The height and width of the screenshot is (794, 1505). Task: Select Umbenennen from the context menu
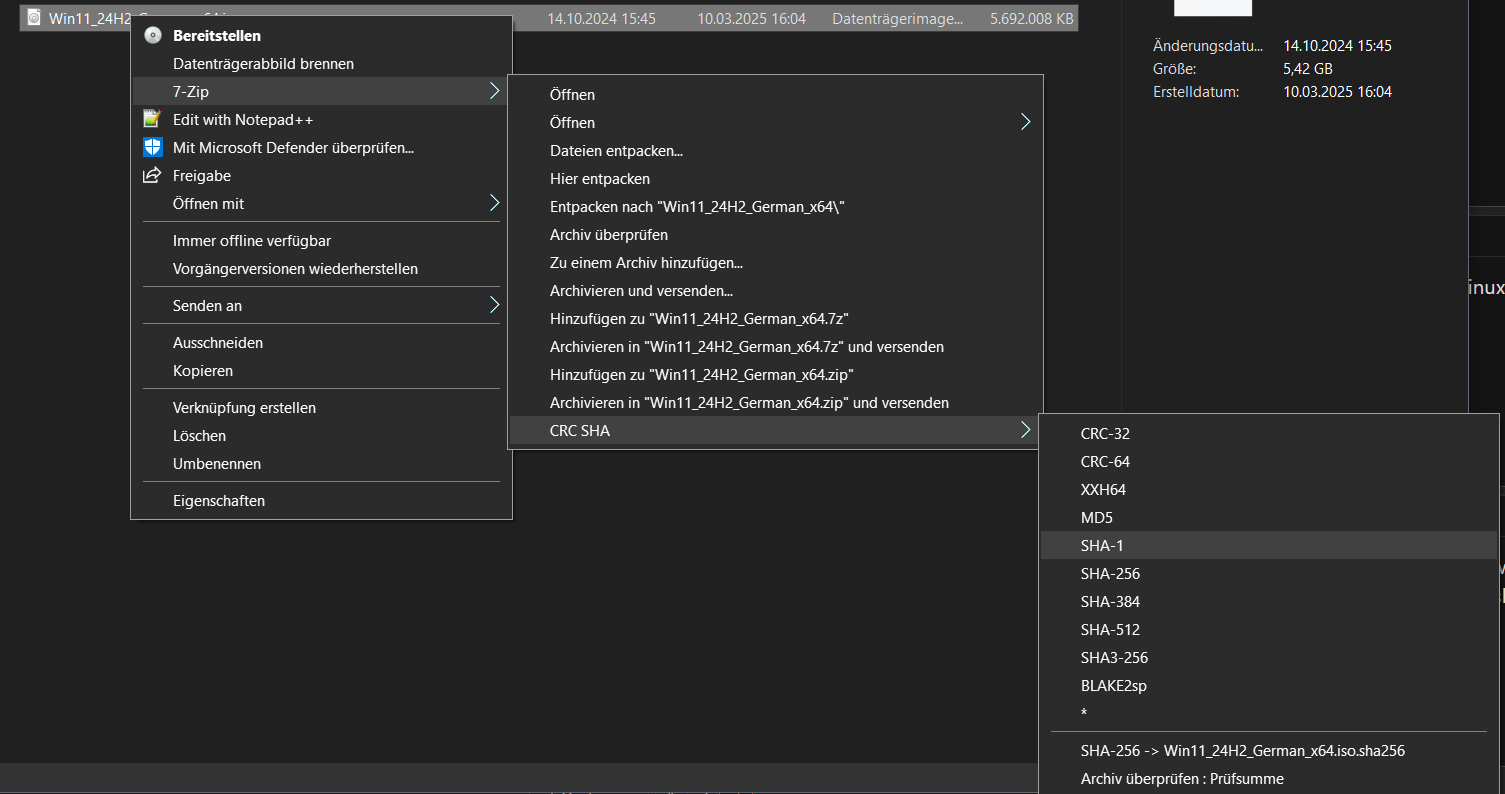tap(321, 464)
